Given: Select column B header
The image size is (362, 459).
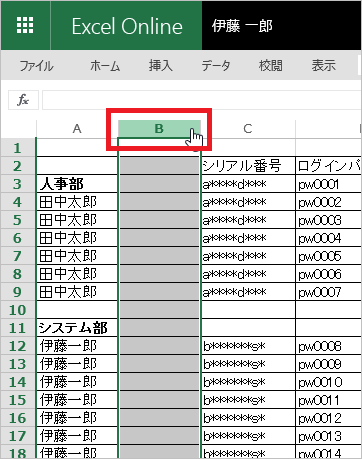Looking at the screenshot, I should (x=159, y=129).
